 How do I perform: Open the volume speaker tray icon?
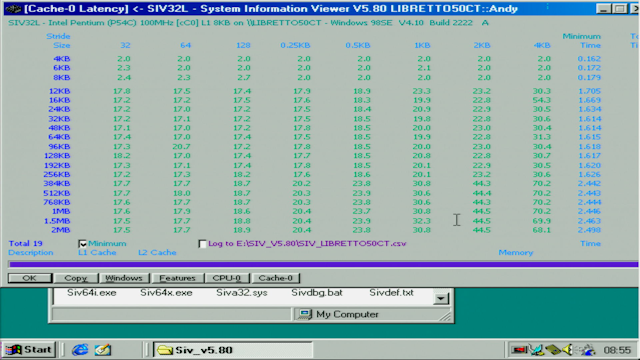[568, 350]
